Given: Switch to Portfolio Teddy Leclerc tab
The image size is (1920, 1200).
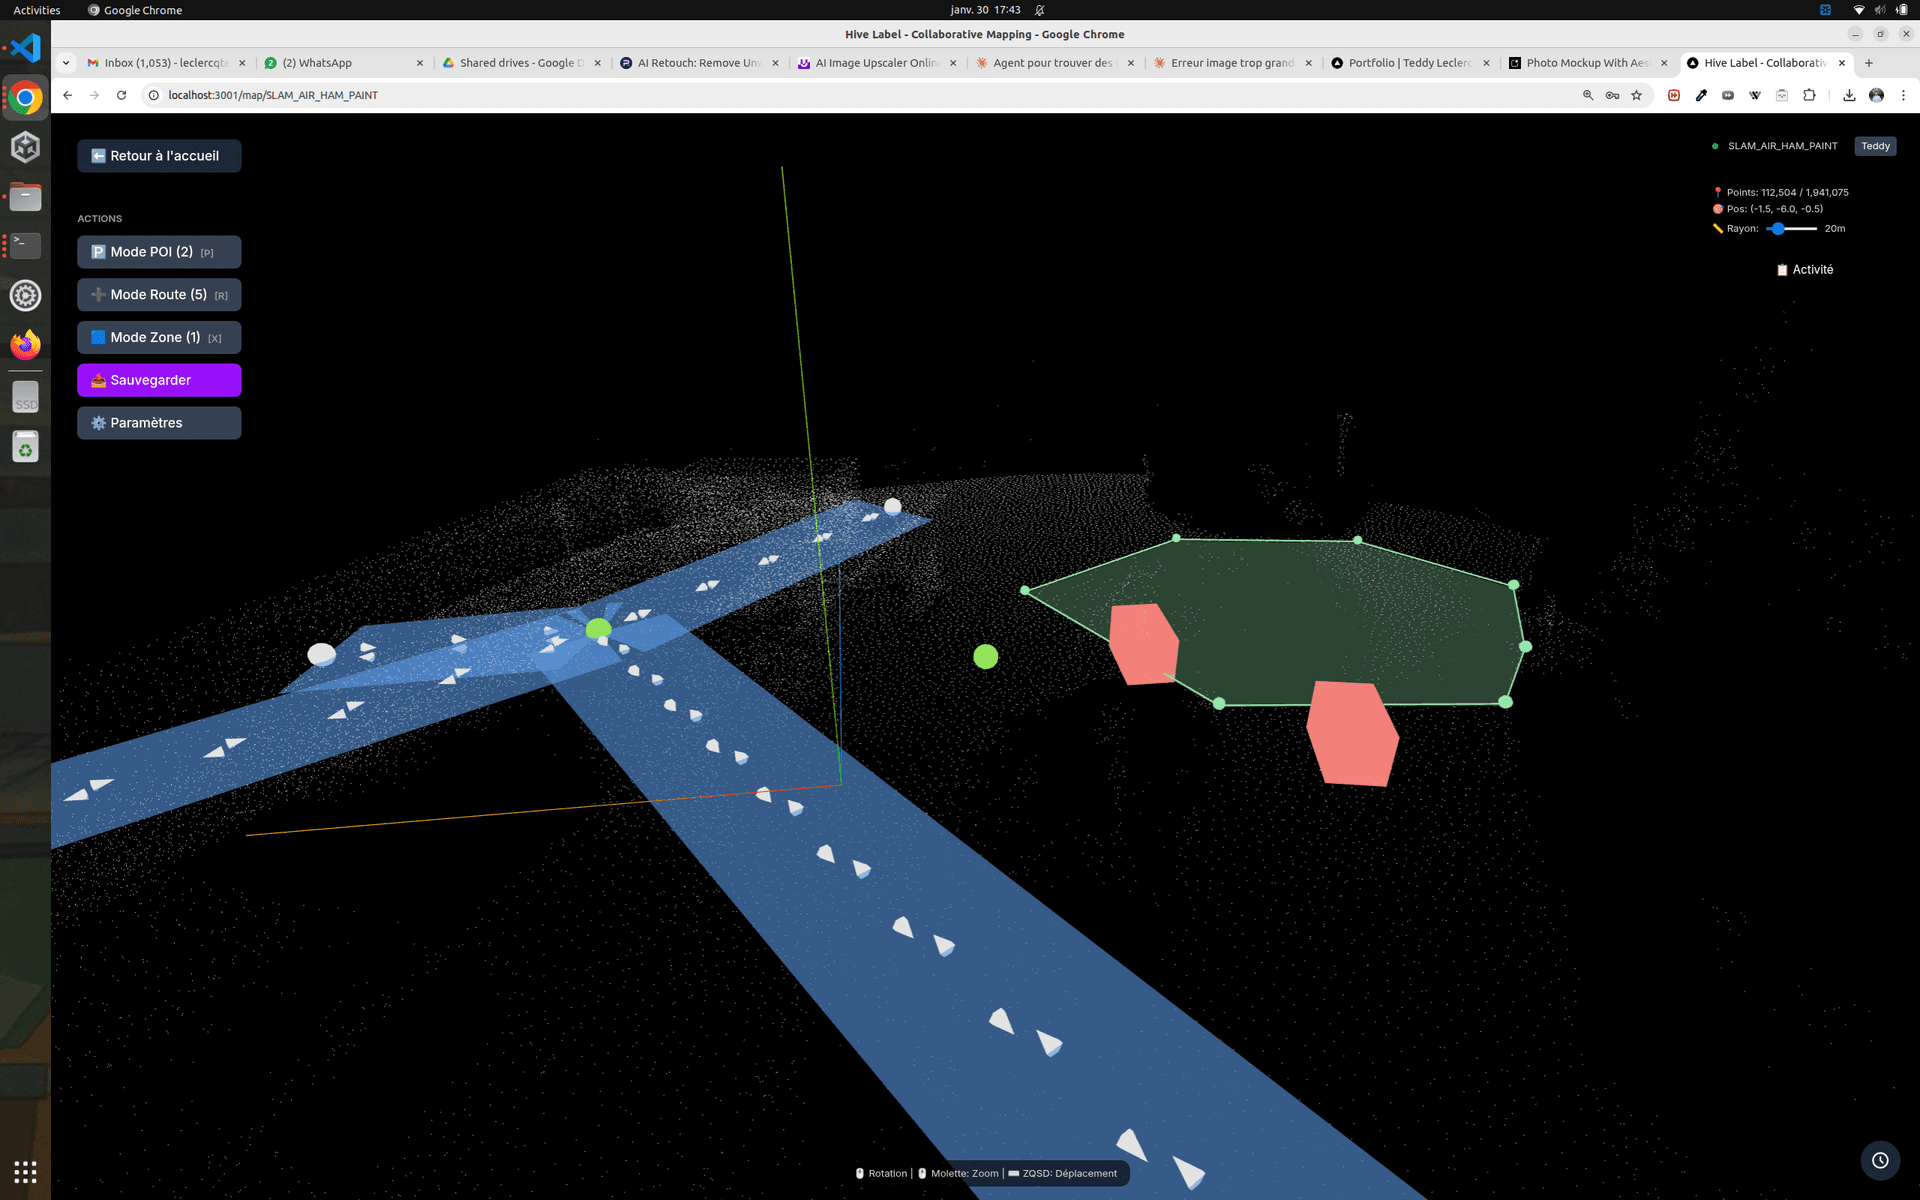Looking at the screenshot, I should tap(1408, 62).
